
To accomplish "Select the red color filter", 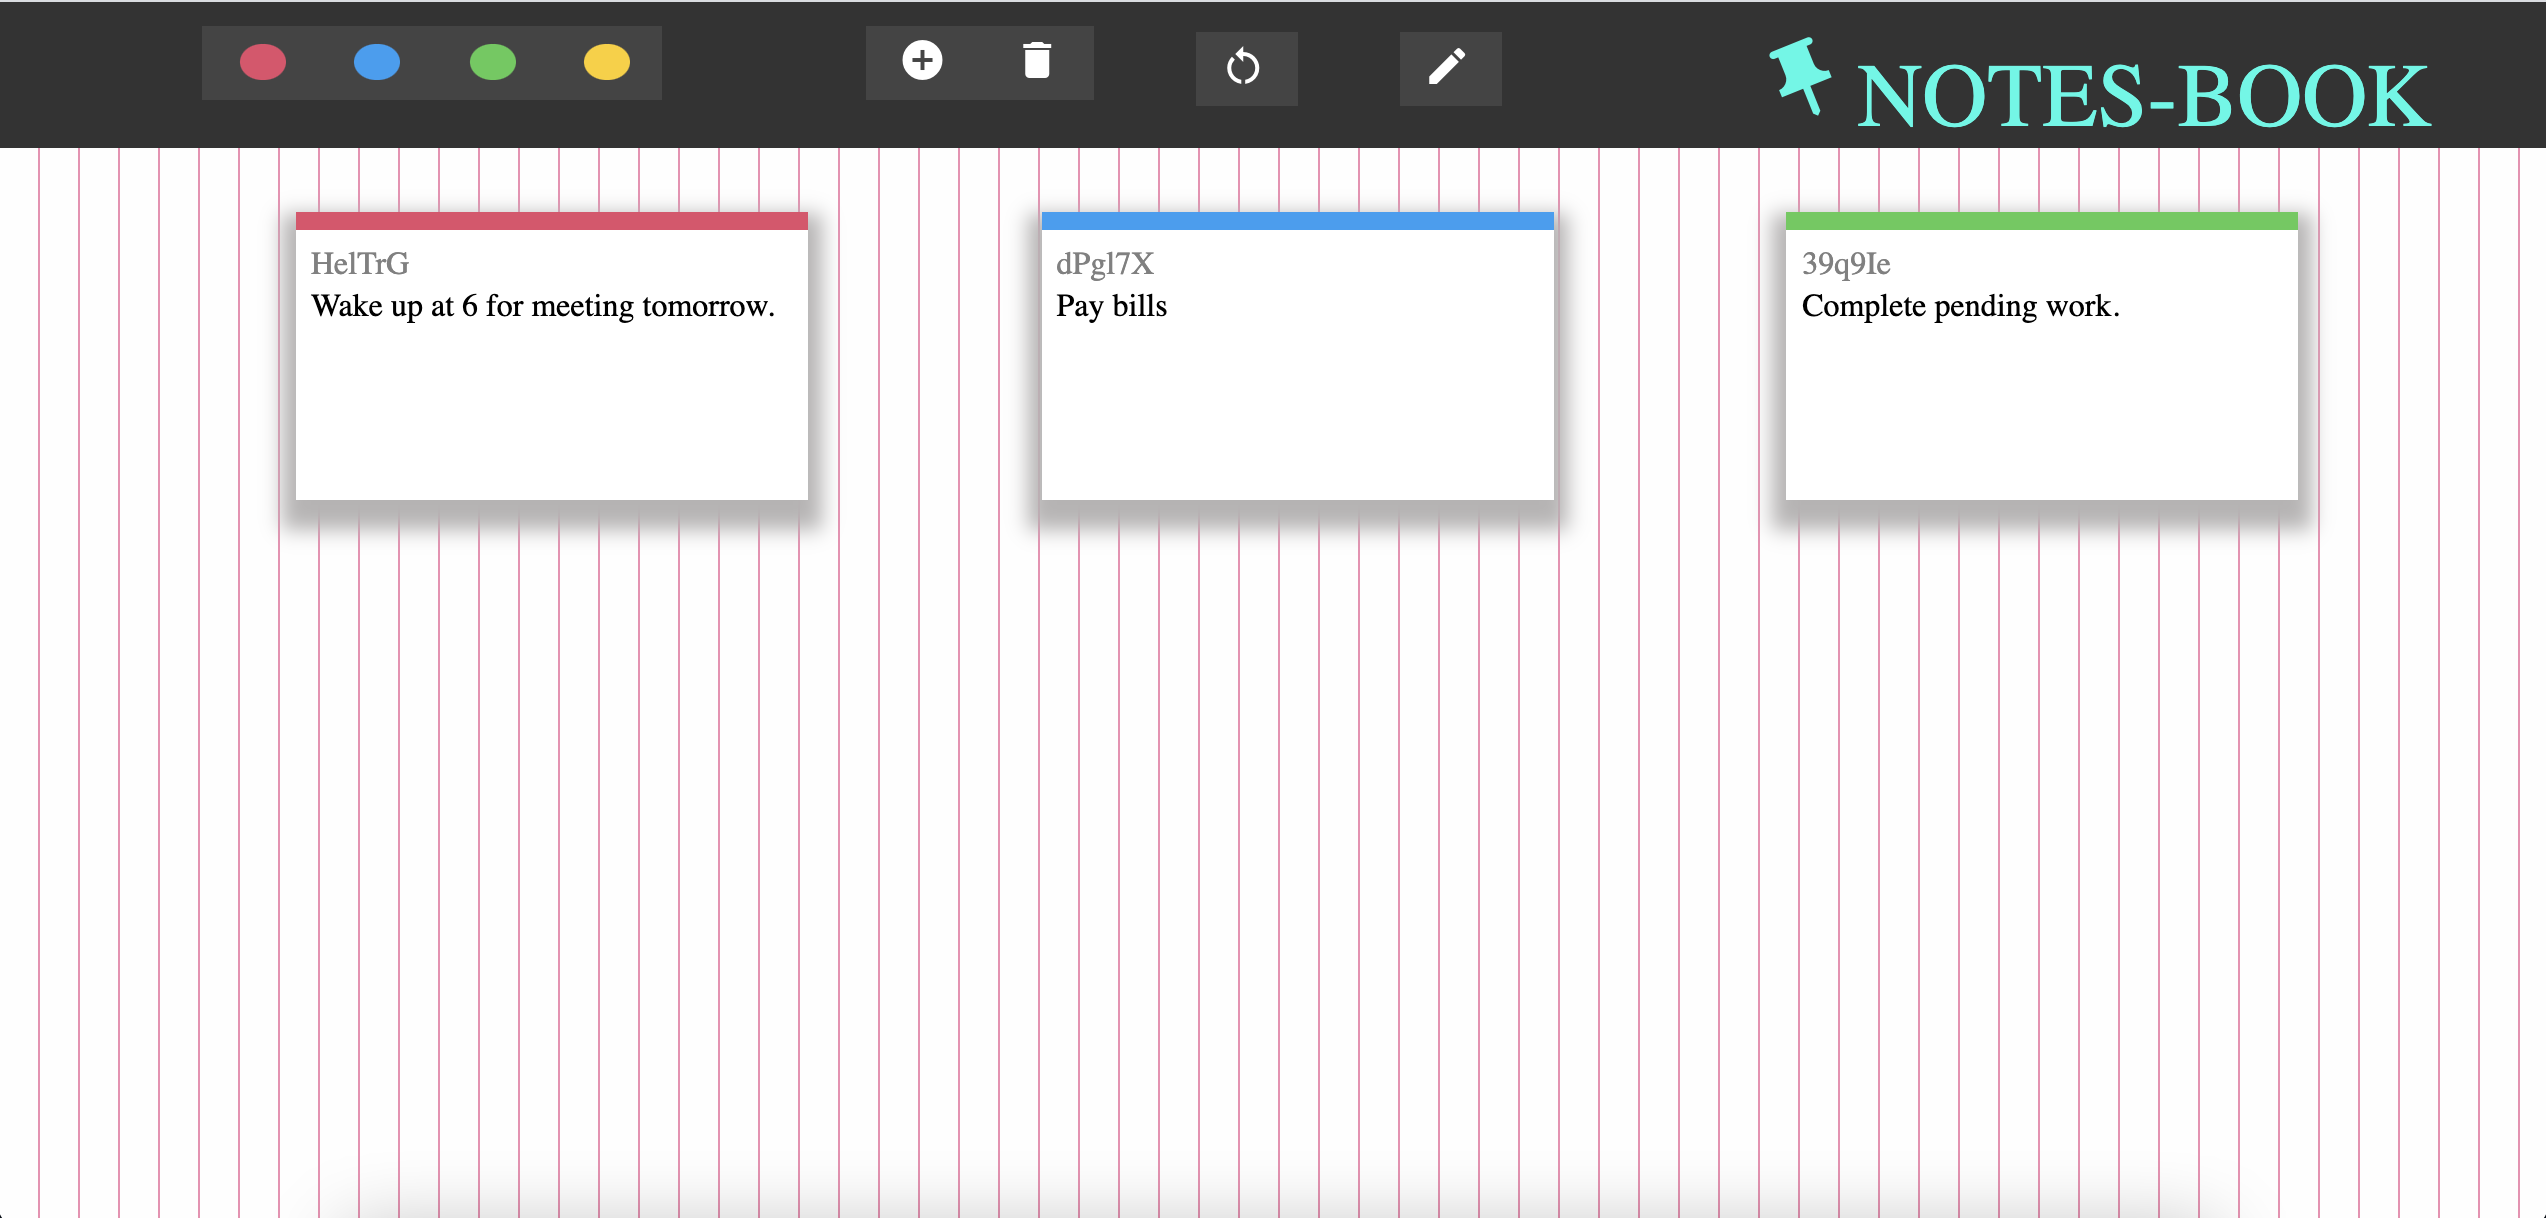I will (x=263, y=62).
